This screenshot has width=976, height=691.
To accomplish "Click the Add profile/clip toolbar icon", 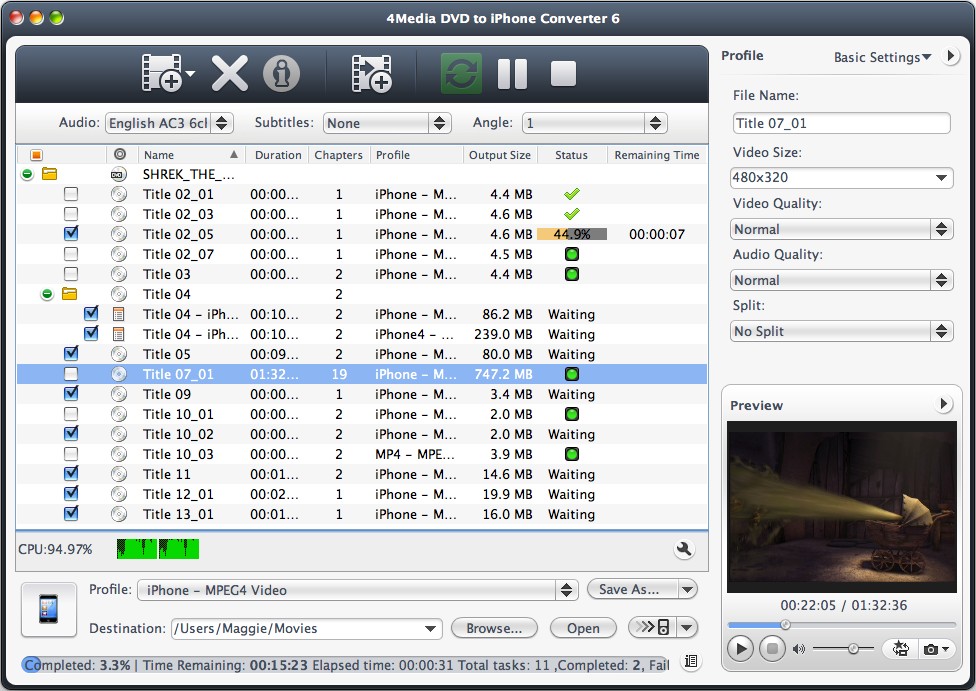I will pyautogui.click(x=371, y=73).
